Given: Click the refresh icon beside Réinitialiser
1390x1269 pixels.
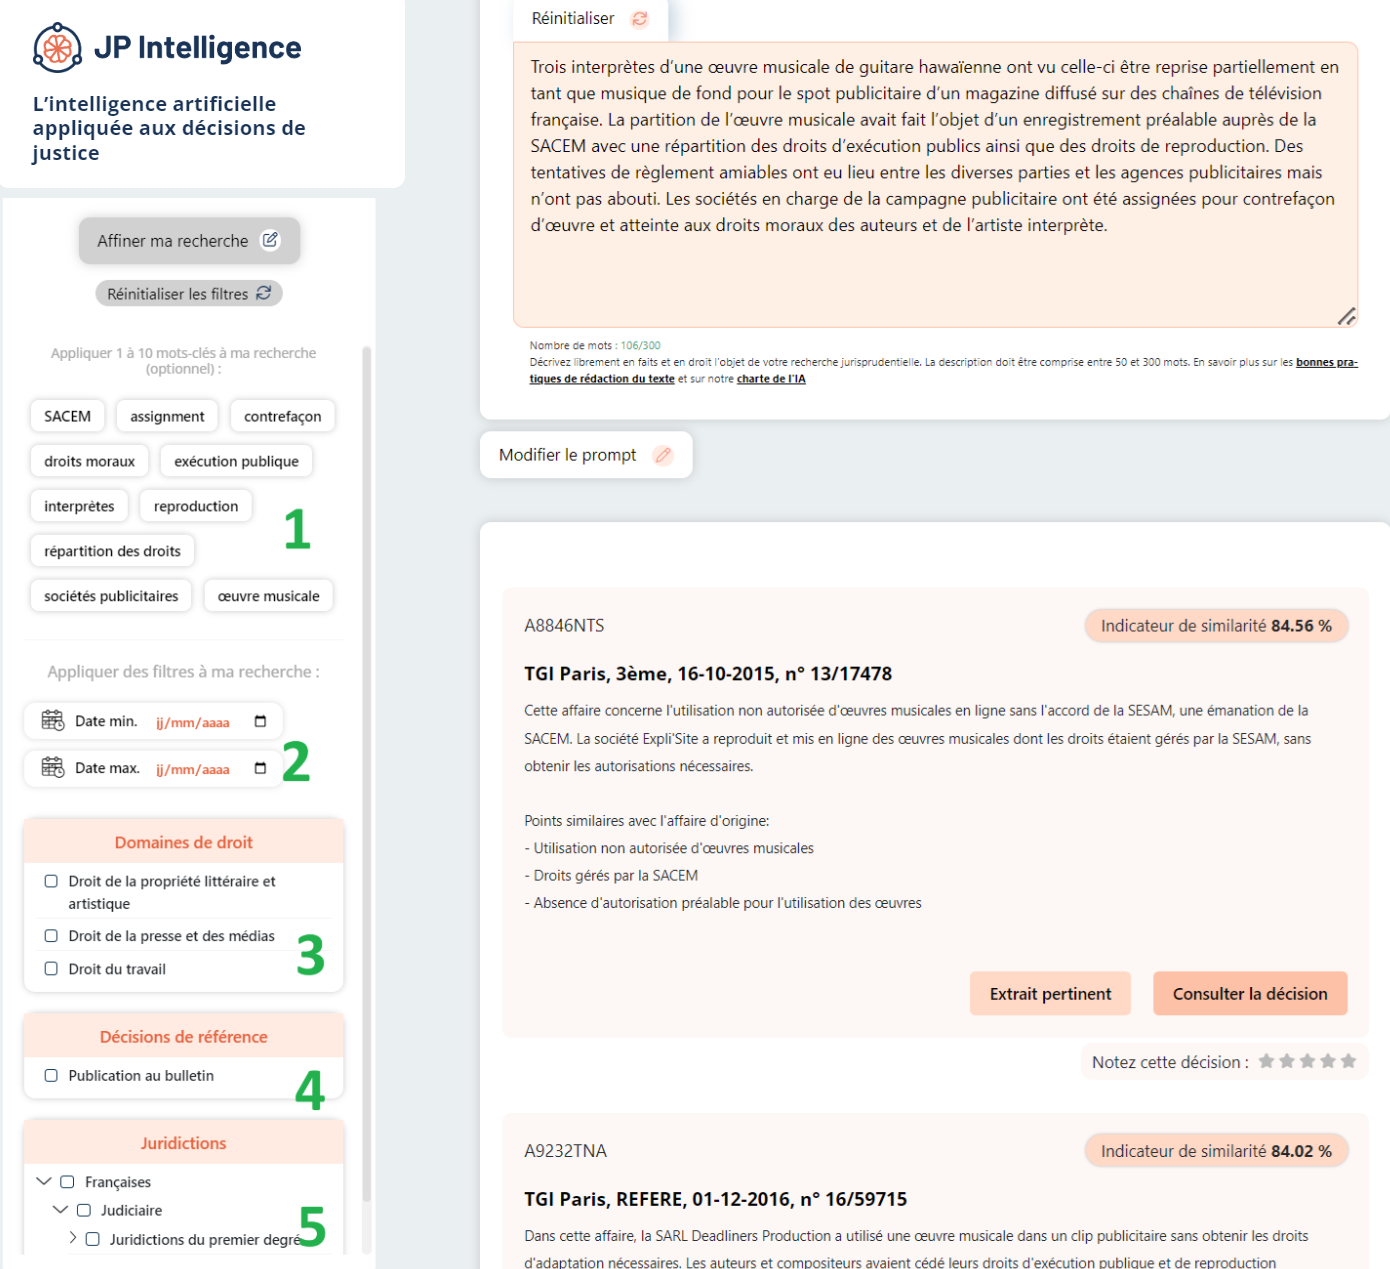Looking at the screenshot, I should pyautogui.click(x=640, y=19).
